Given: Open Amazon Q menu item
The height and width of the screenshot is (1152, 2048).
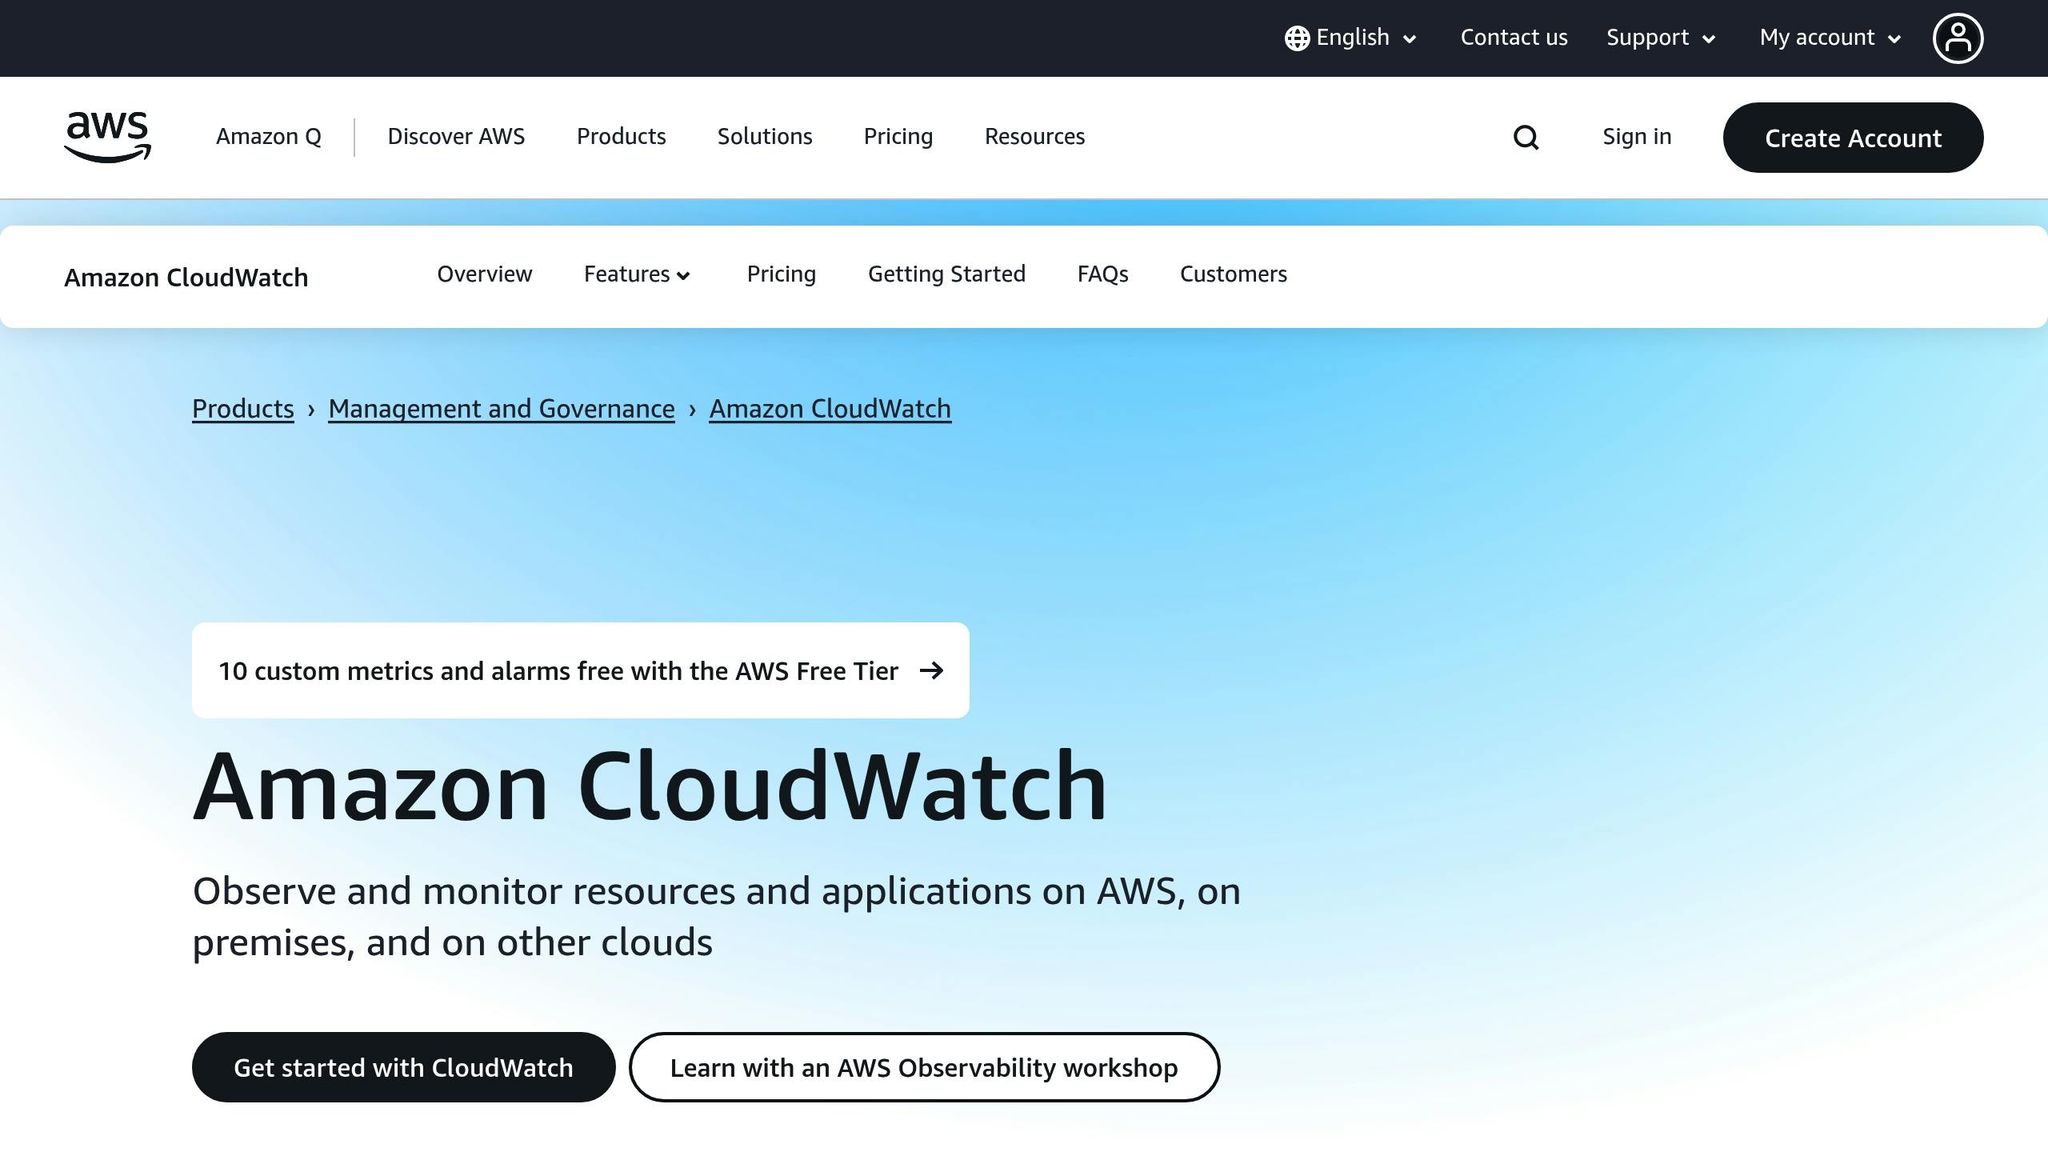Looking at the screenshot, I should tap(268, 136).
